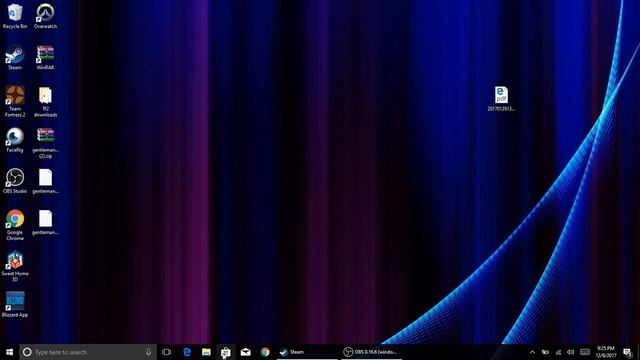The image size is (640, 360).
Task: Click the Cortana microphone icon
Action: 149,352
